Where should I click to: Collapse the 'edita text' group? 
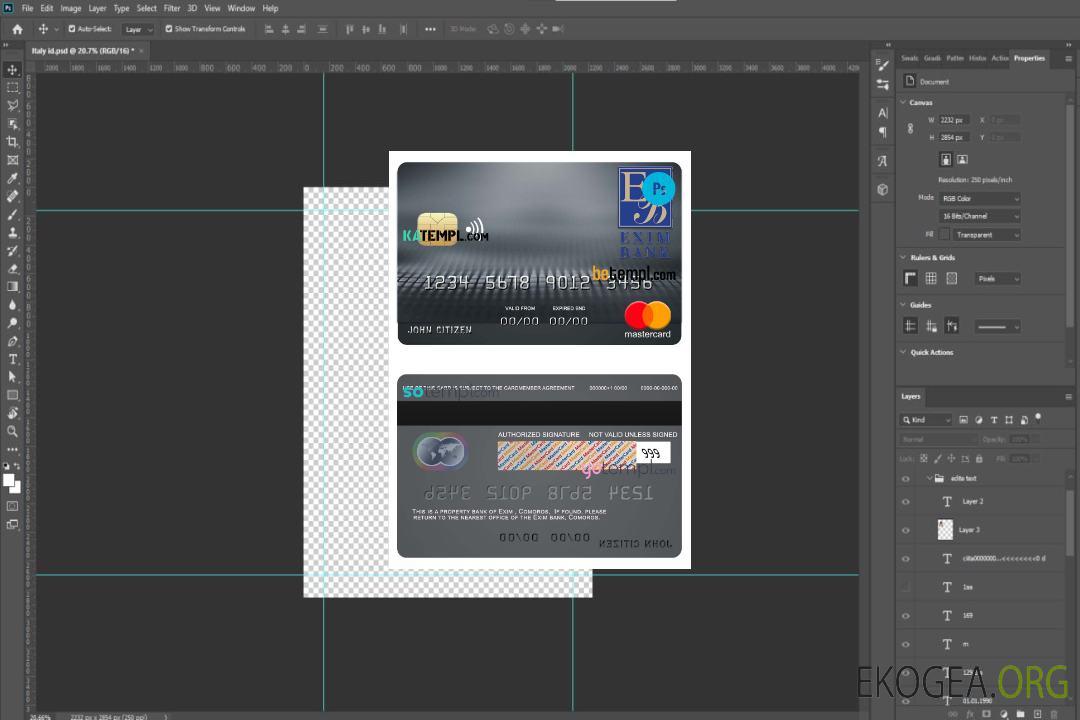[929, 478]
